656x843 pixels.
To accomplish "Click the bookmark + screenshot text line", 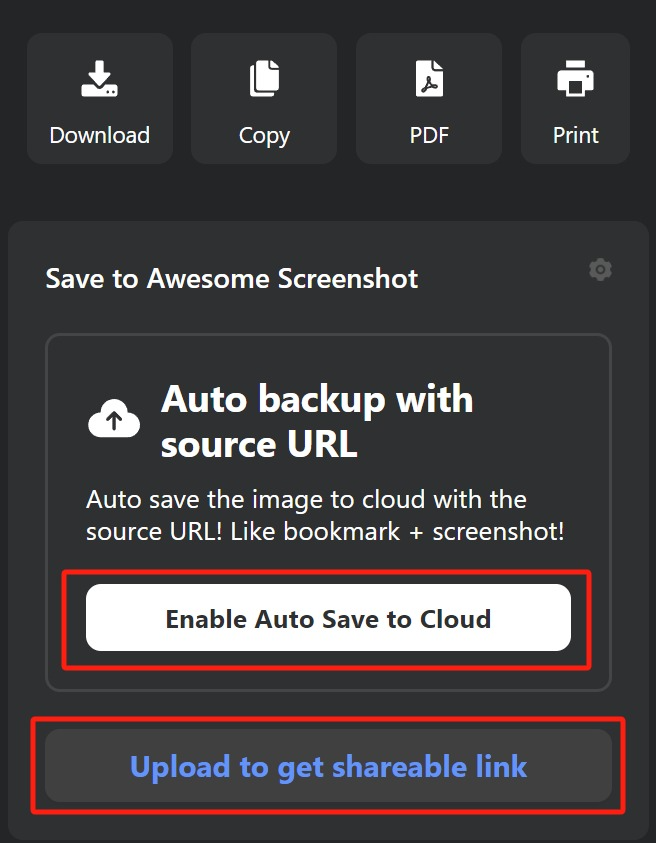I will coord(325,532).
